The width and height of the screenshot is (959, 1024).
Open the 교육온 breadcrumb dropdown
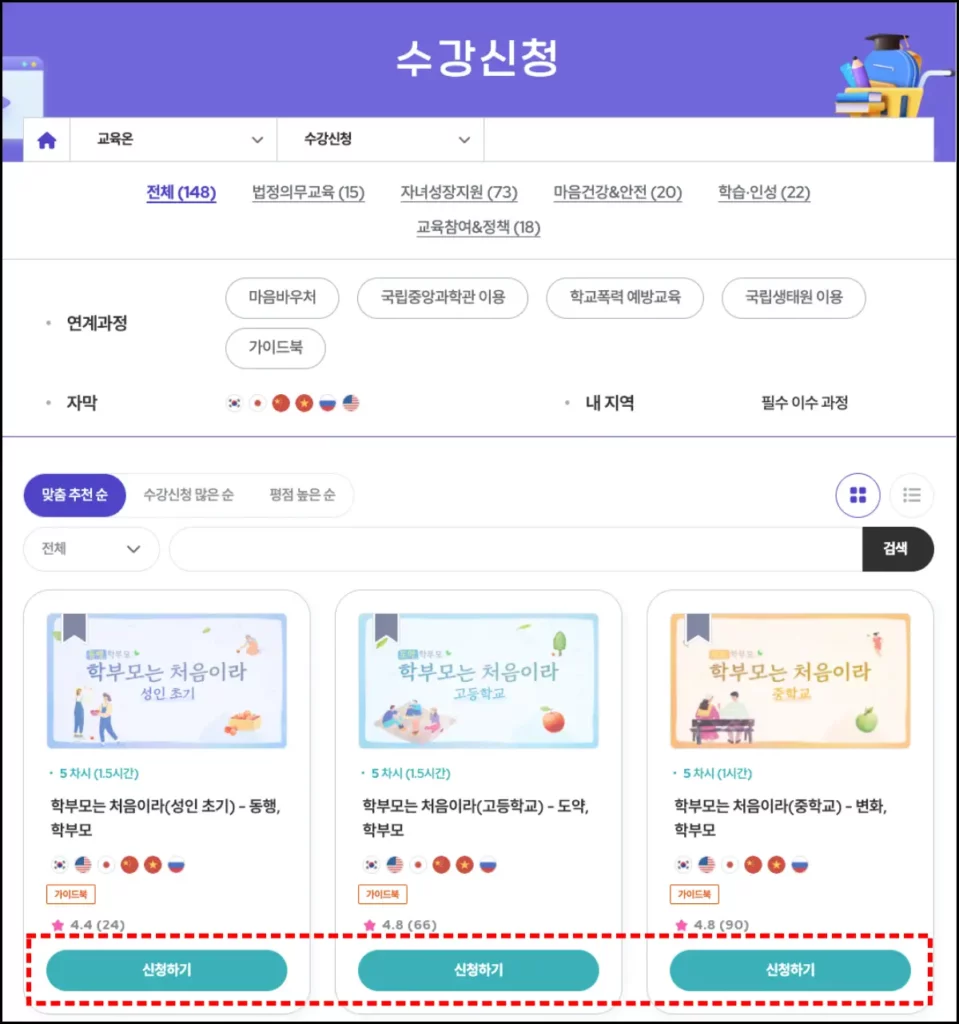coord(173,139)
